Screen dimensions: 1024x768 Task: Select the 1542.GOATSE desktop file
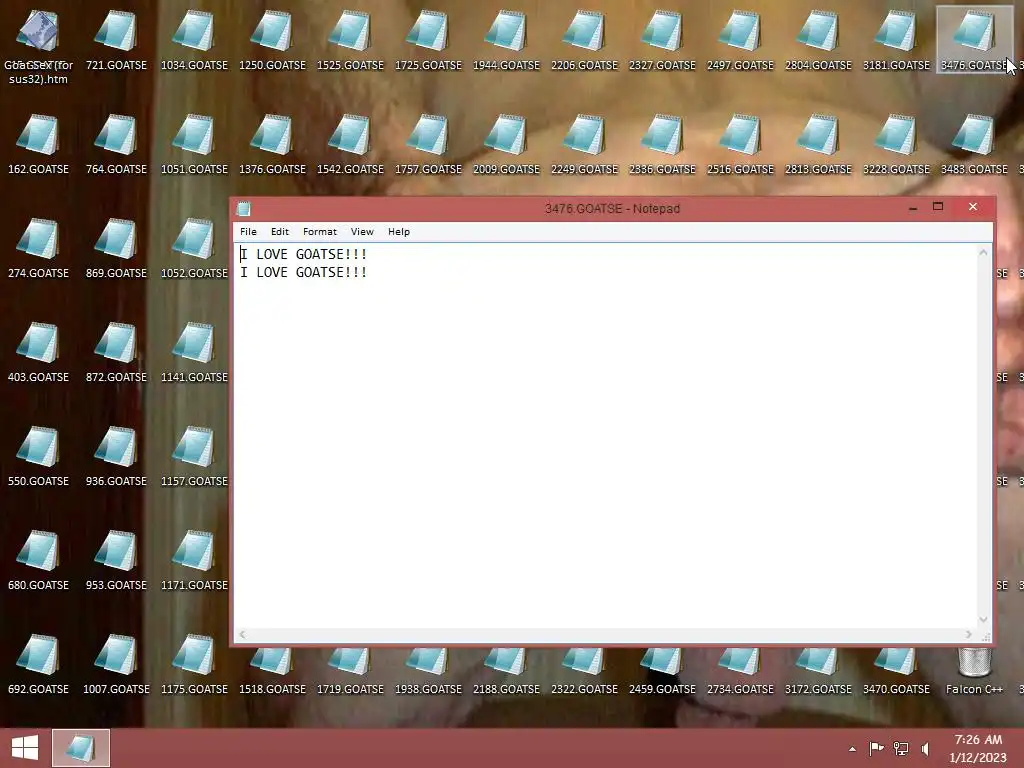[x=350, y=144]
